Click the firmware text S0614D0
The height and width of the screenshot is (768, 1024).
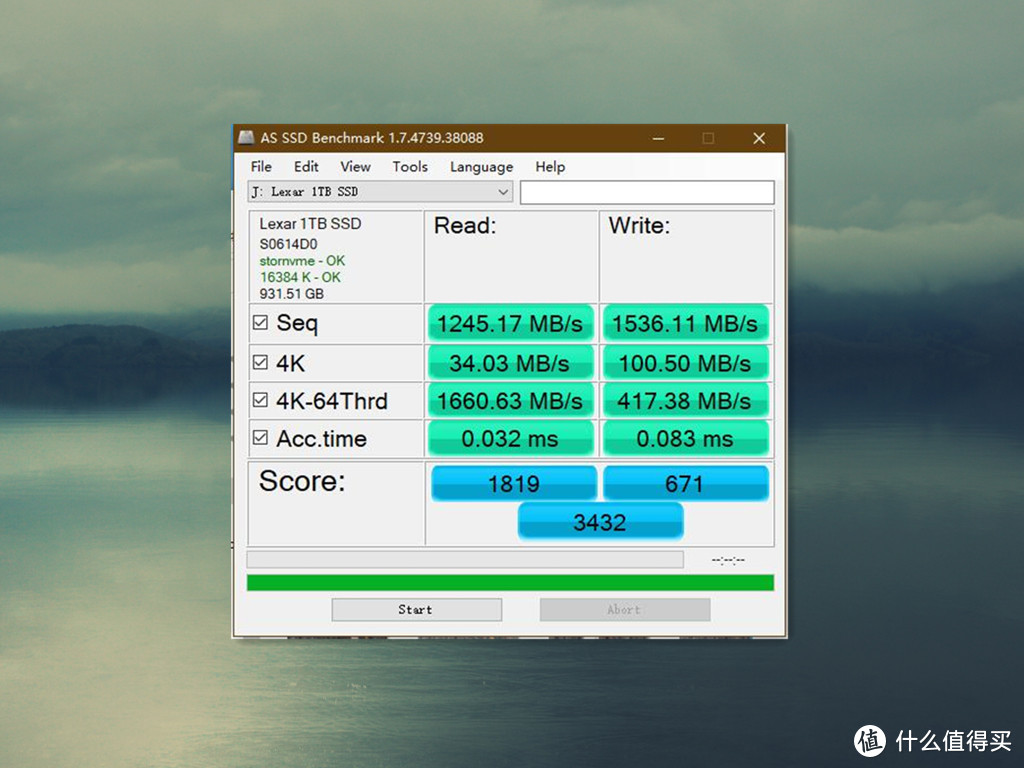(x=289, y=244)
